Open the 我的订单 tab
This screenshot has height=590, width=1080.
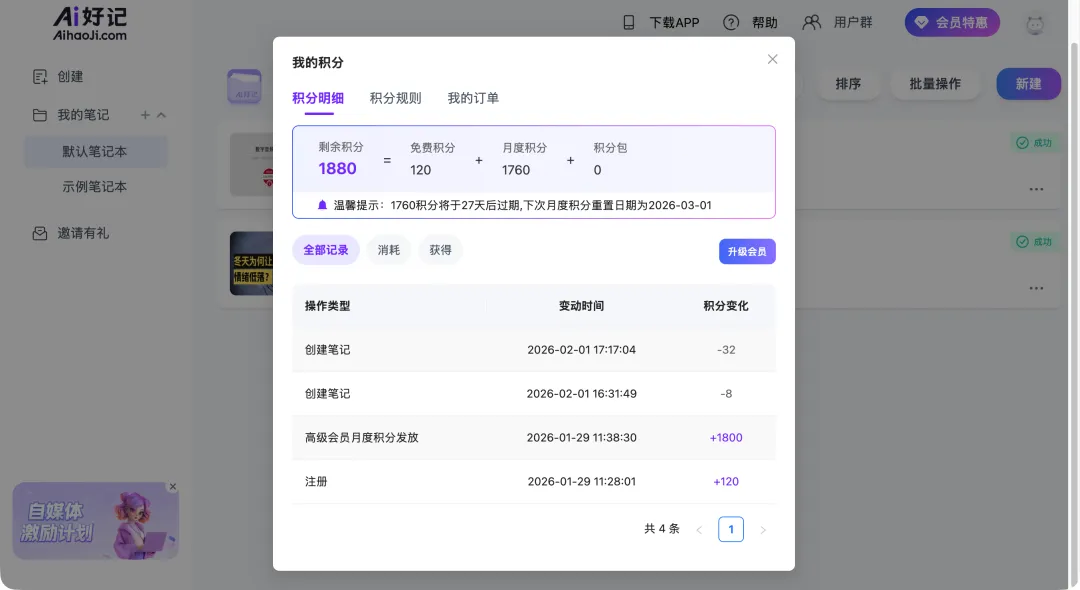tap(473, 98)
